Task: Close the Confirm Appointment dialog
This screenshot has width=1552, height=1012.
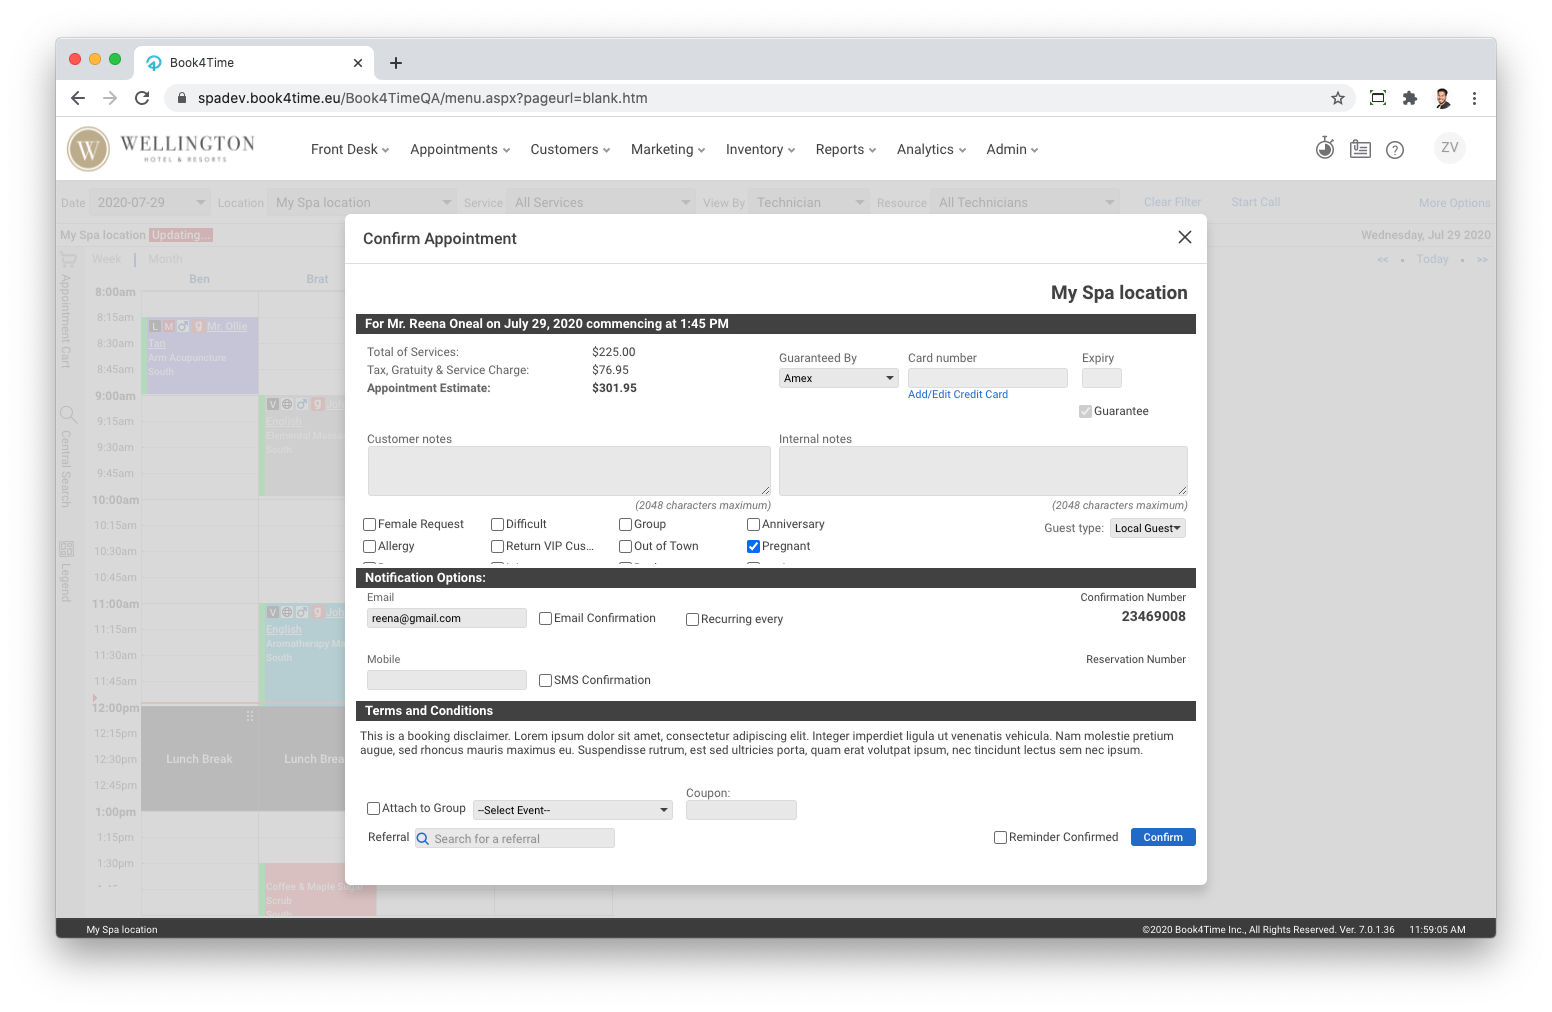Action: pyautogui.click(x=1185, y=237)
